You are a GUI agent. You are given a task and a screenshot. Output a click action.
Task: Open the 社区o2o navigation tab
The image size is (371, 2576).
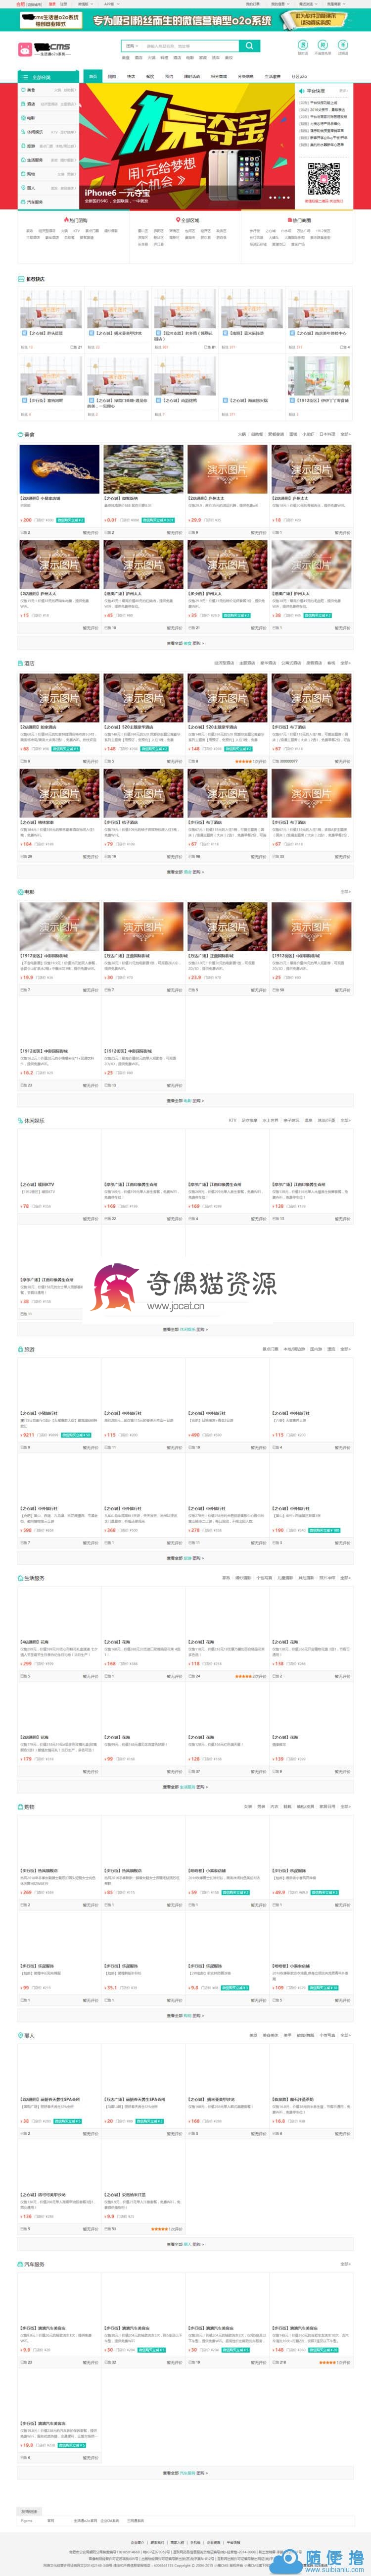[299, 76]
